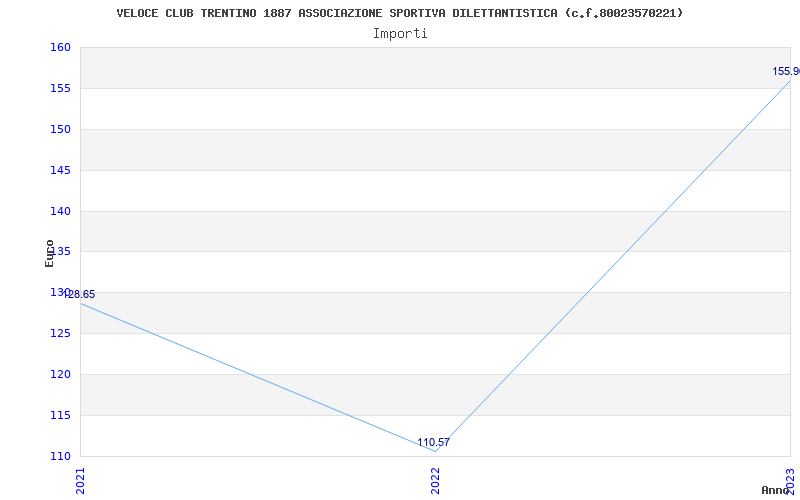
Task: Click the 2022 x-axis label
Action: 435,481
